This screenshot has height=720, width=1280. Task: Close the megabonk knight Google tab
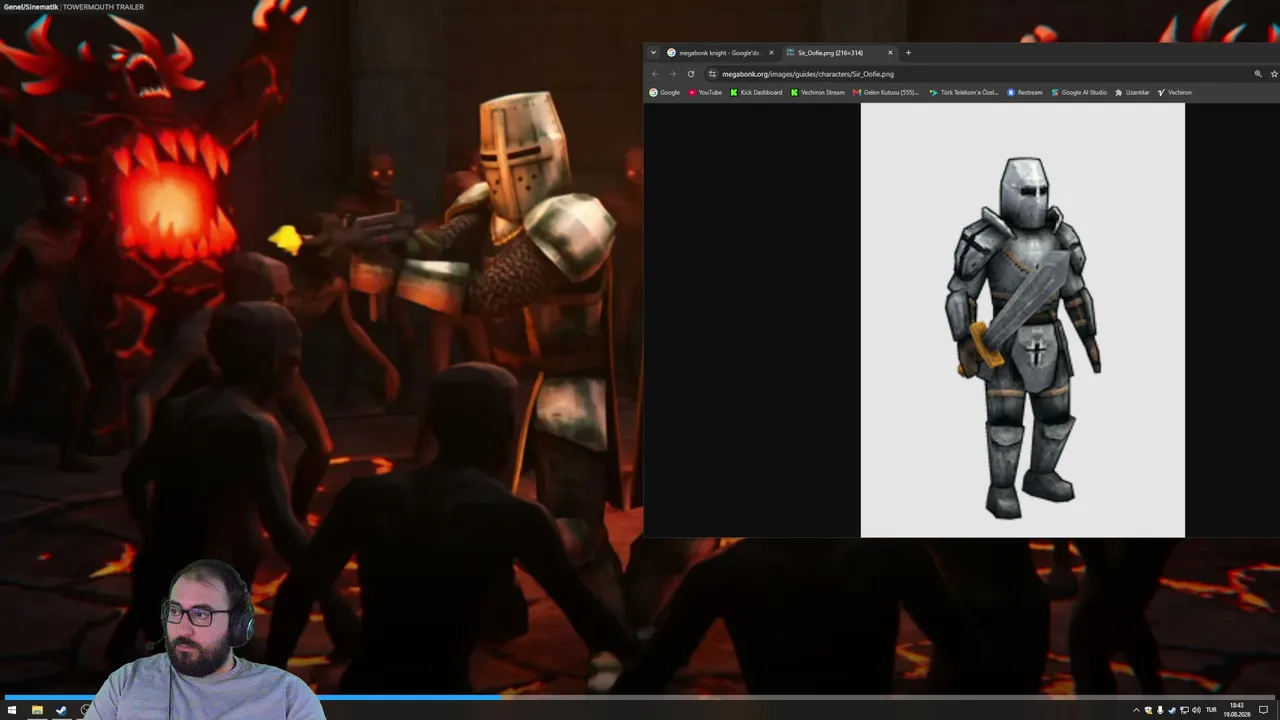[771, 53]
